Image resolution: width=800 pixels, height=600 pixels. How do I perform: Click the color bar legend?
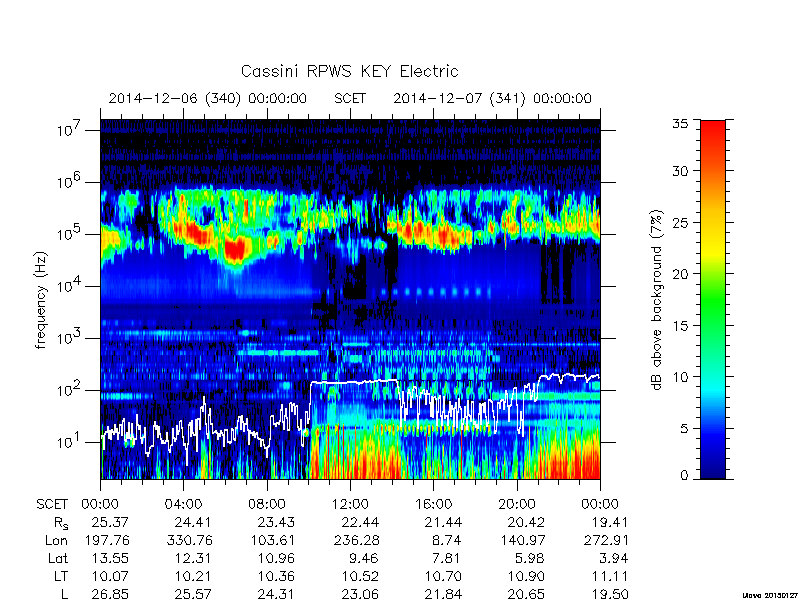click(713, 299)
